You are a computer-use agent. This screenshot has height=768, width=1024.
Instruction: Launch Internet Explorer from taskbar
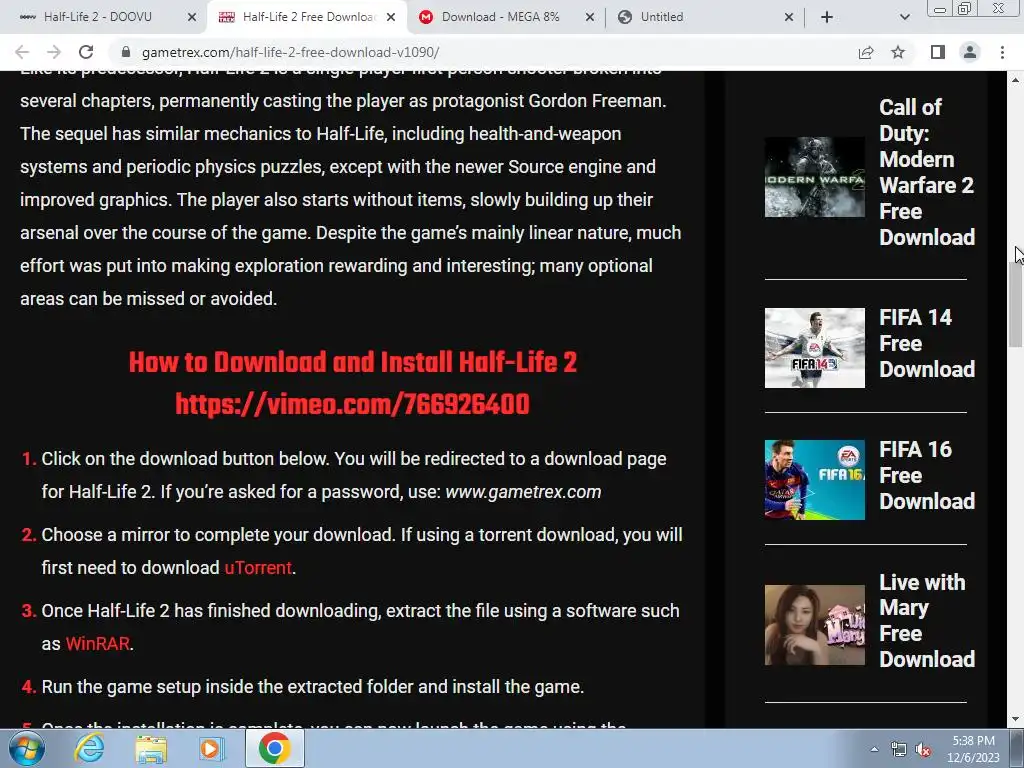(x=89, y=748)
